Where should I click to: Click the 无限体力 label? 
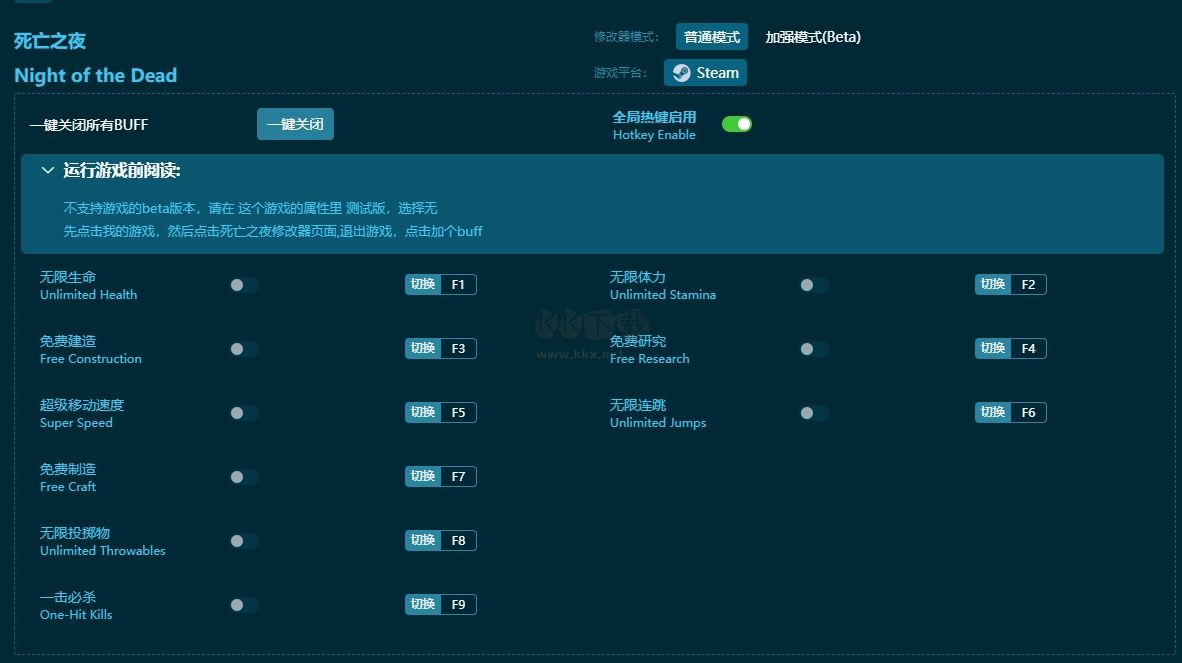(x=638, y=277)
